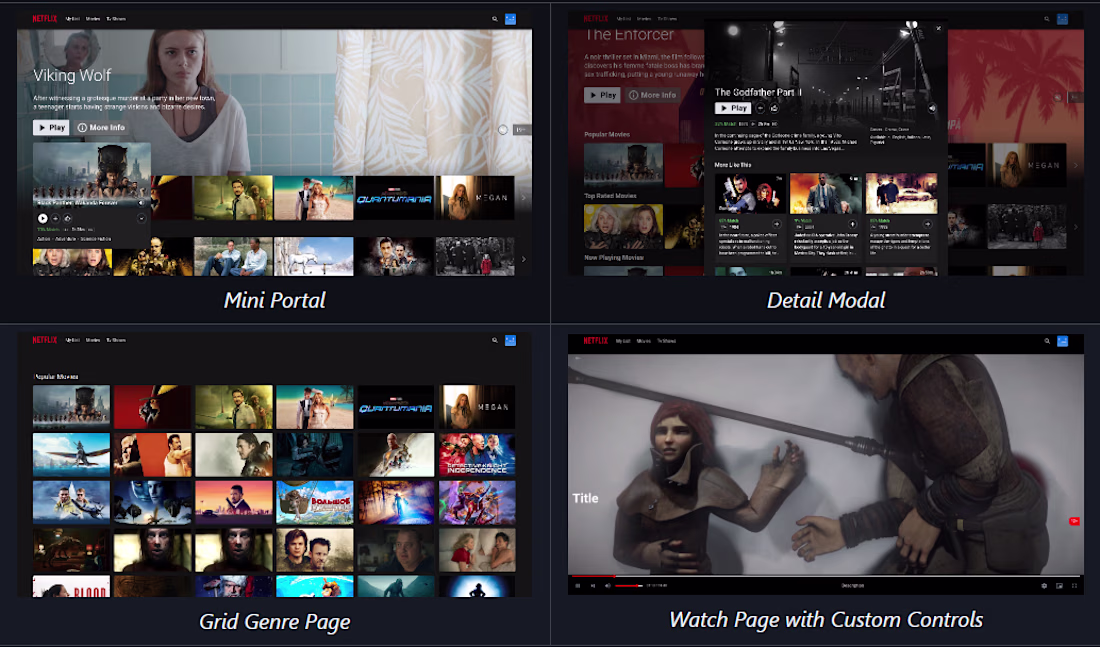Viewport: 1100px width, 647px height.
Task: Play The Enforcer behind the detail modal
Action: [x=602, y=95]
